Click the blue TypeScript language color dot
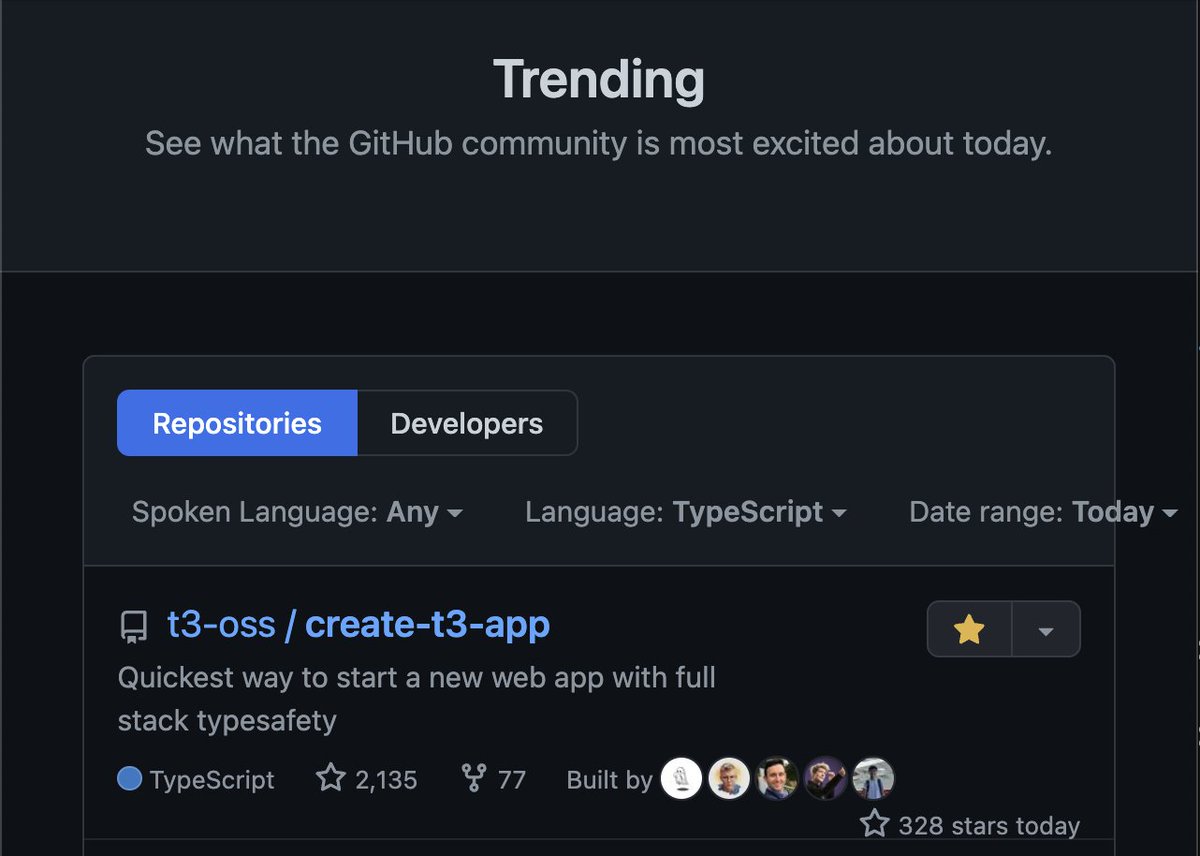This screenshot has height=856, width=1200. pyautogui.click(x=129, y=778)
